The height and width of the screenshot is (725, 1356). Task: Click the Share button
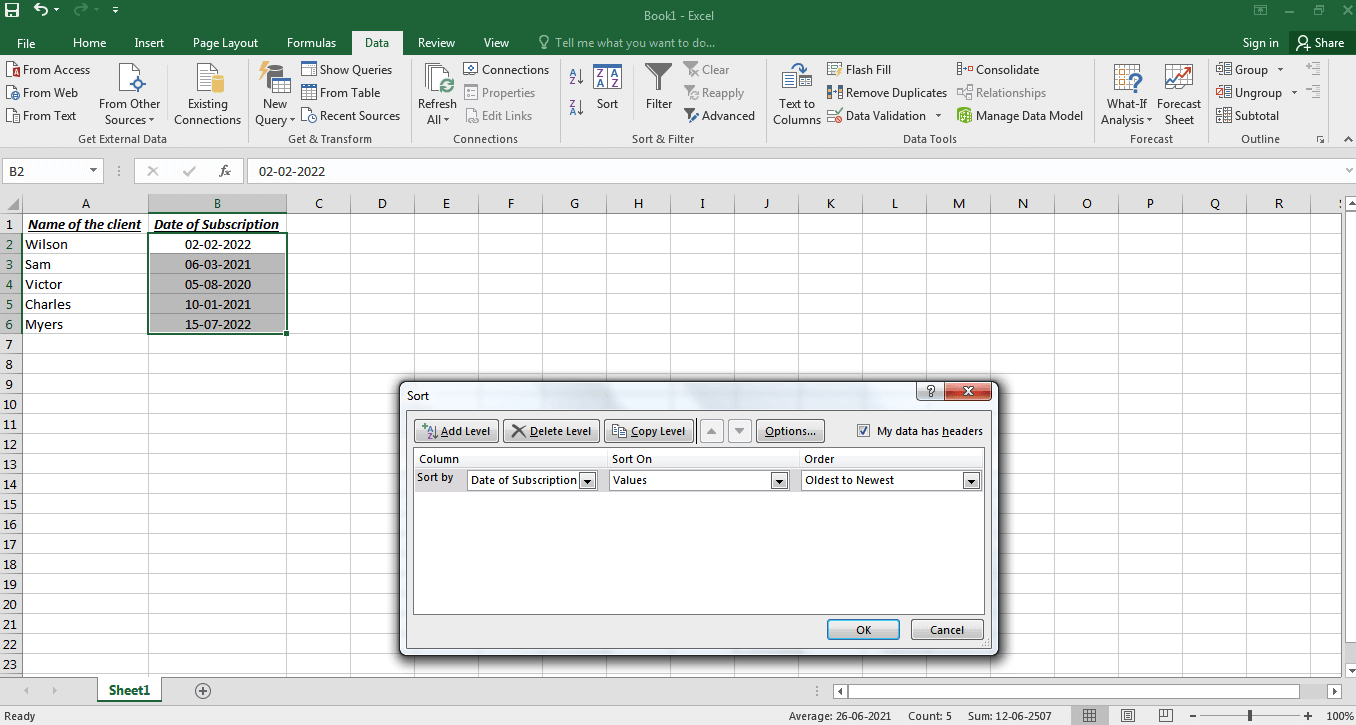pos(1320,43)
